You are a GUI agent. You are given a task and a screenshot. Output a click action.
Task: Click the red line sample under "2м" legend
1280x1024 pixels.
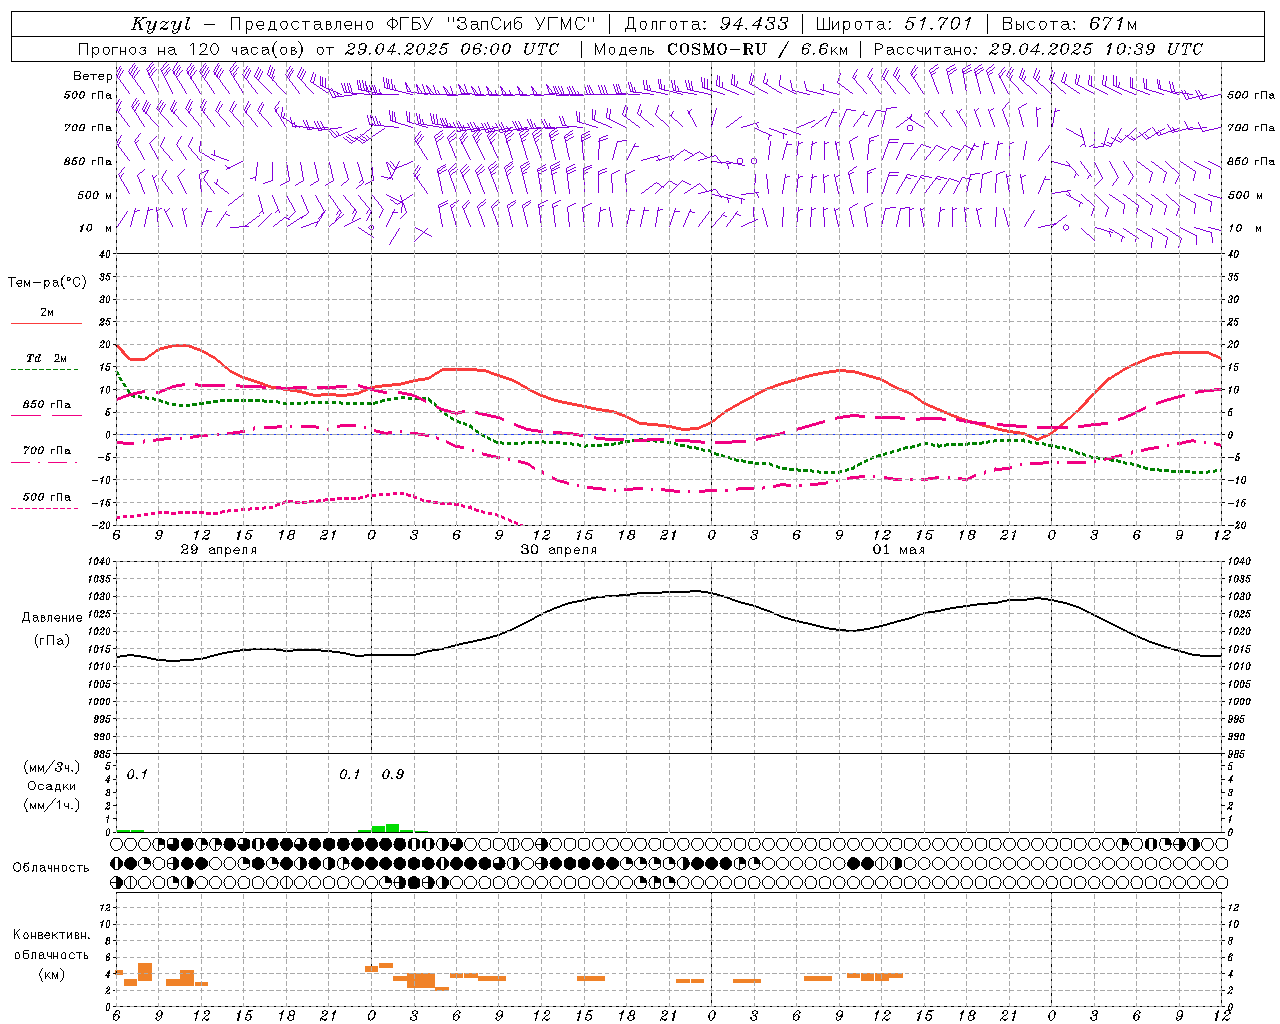[46, 323]
